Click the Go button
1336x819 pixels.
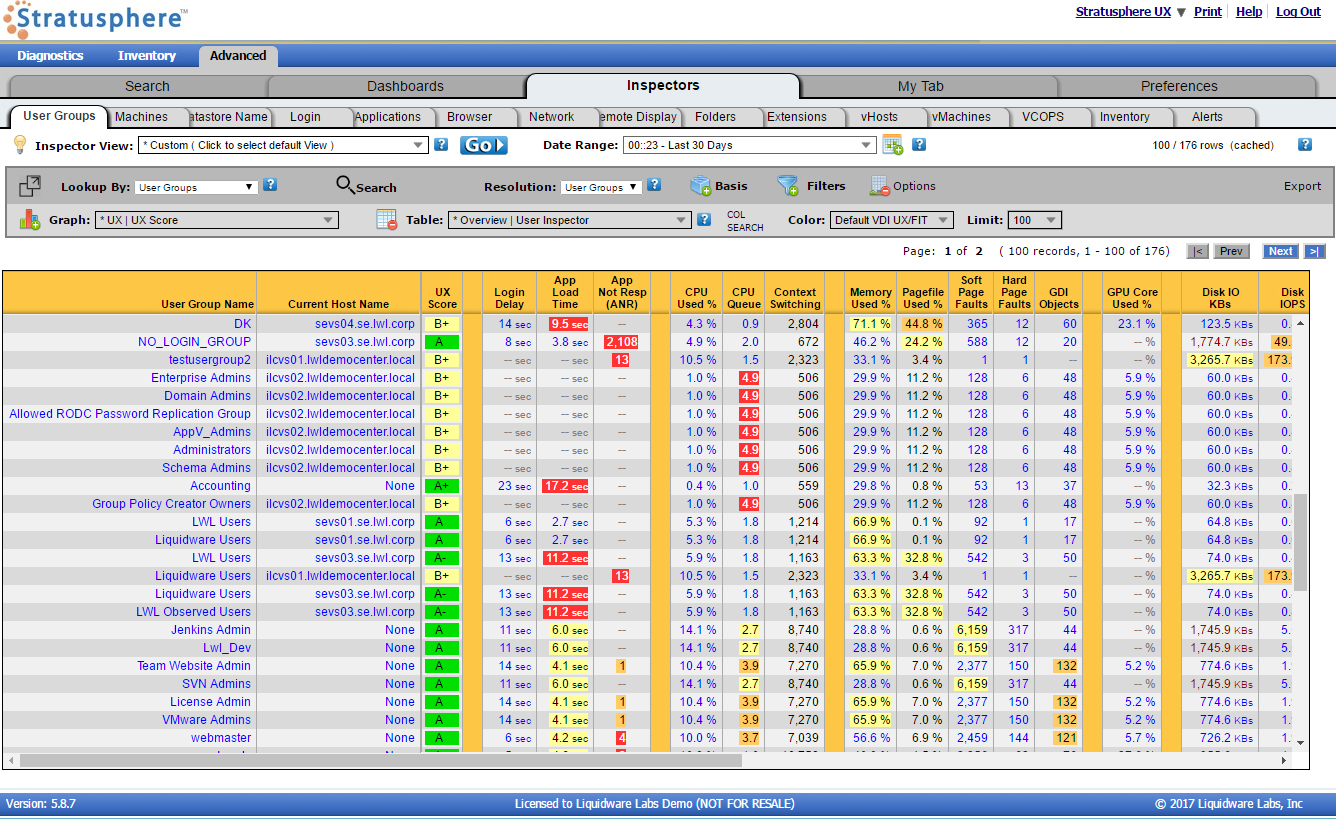[x=484, y=145]
